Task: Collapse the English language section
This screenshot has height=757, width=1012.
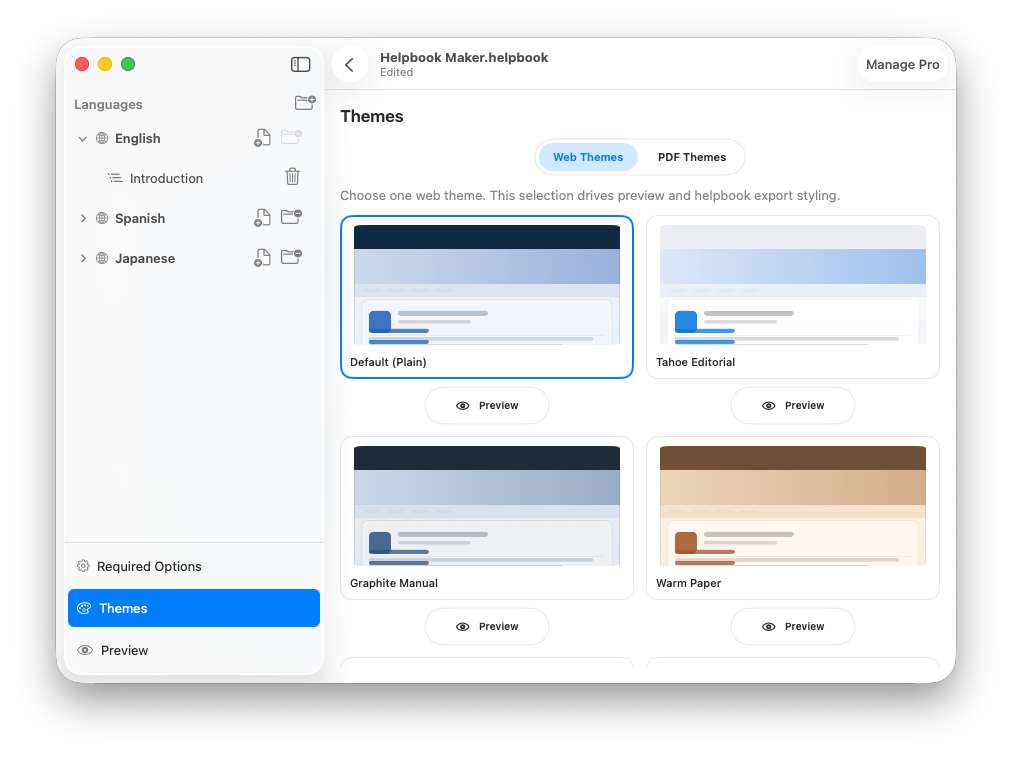Action: click(83, 139)
